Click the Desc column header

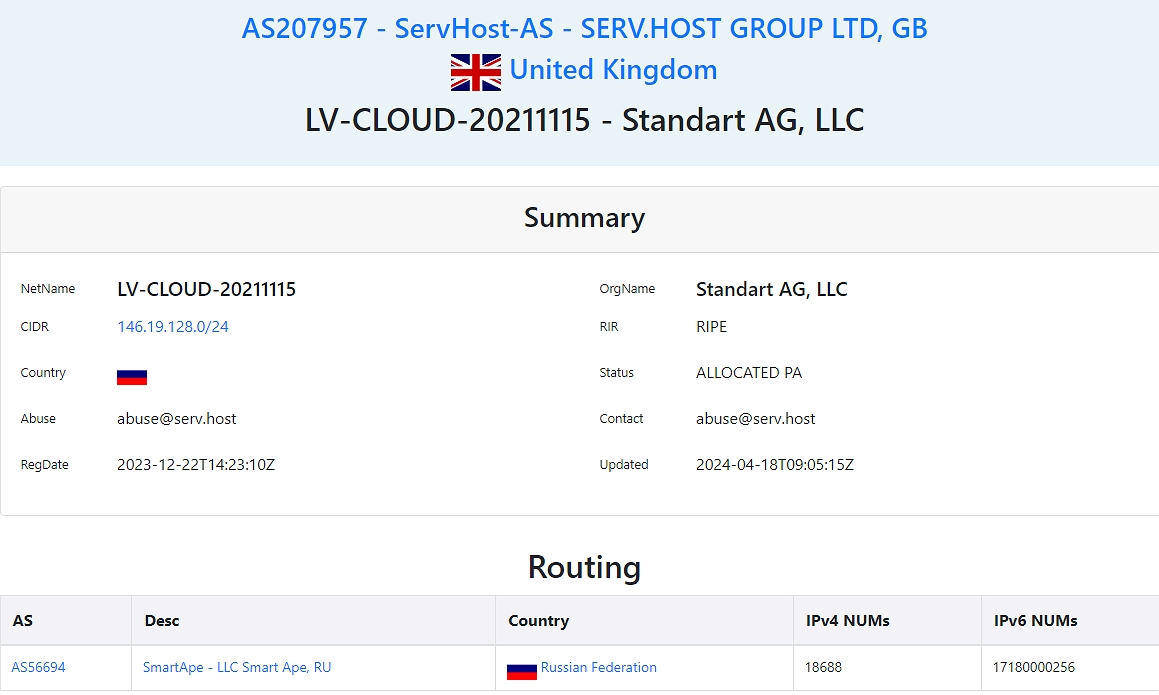click(162, 620)
